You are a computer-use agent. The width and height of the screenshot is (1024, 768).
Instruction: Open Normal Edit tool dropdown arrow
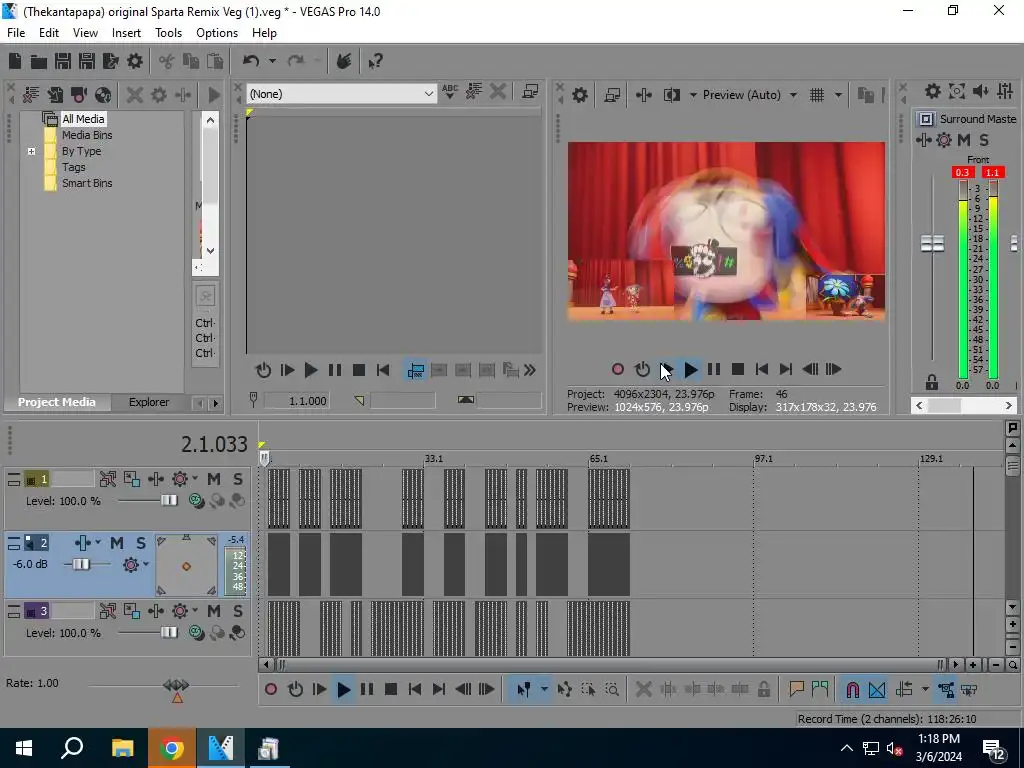[544, 689]
